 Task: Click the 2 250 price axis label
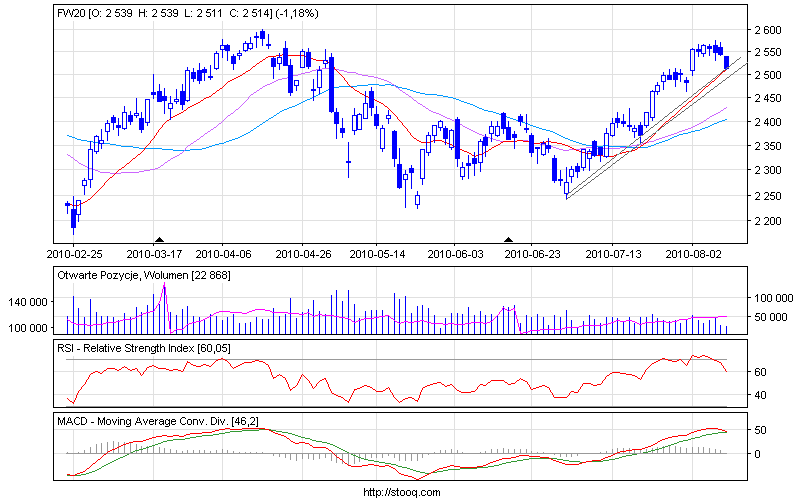click(768, 196)
